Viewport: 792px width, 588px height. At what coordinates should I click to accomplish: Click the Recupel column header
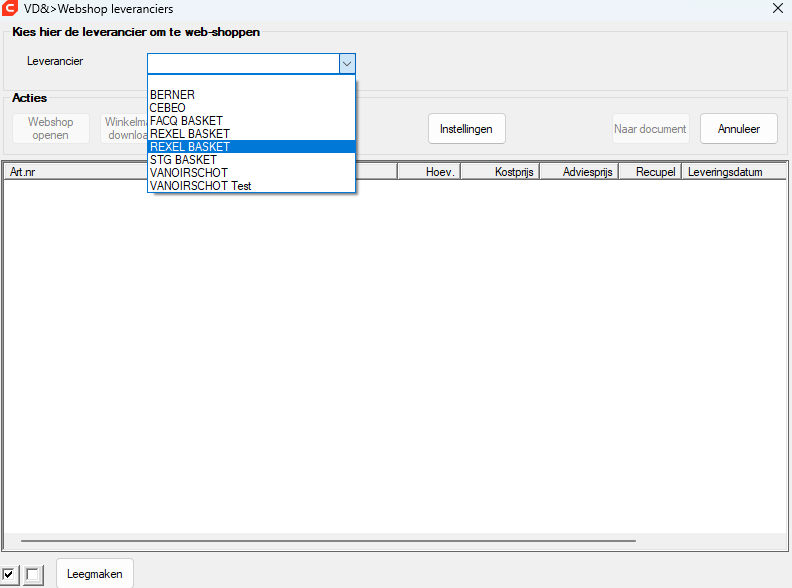click(x=651, y=172)
